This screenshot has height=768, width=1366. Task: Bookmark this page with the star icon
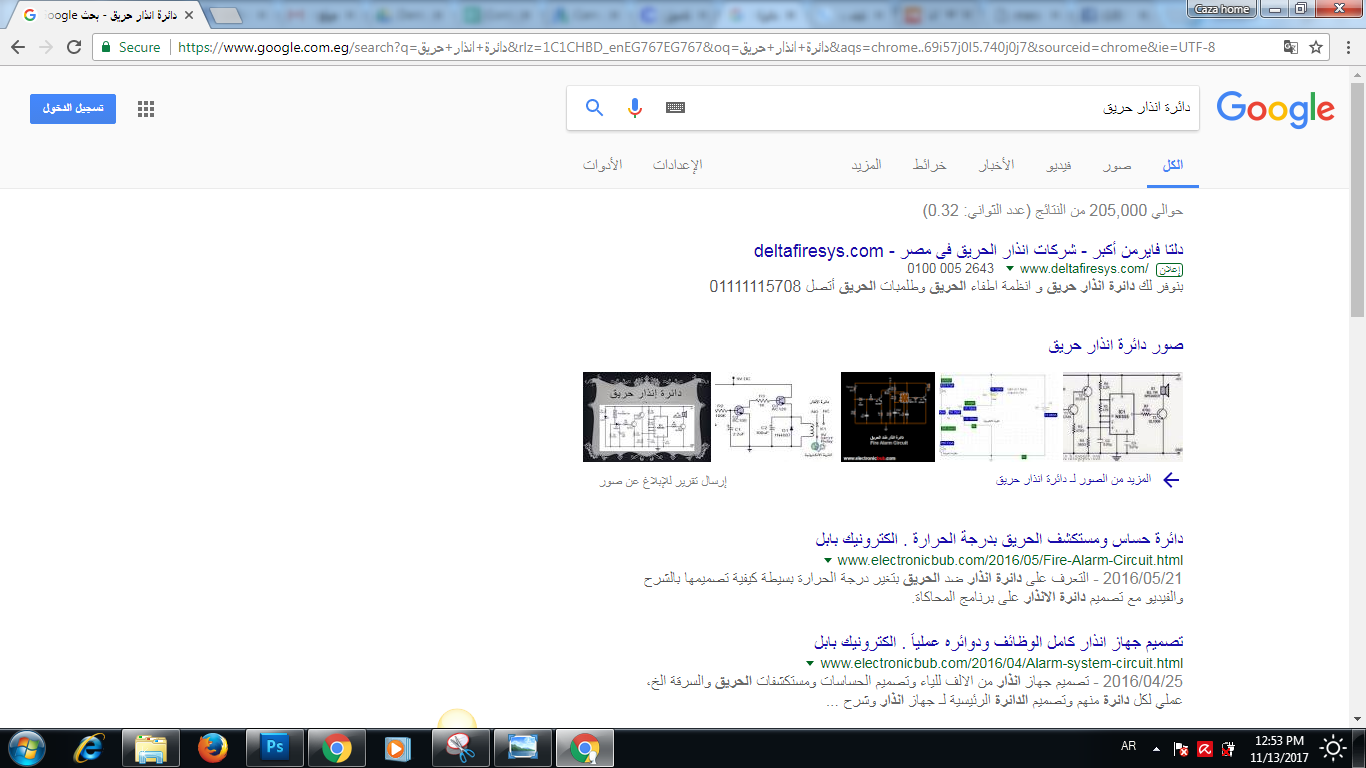[1316, 47]
